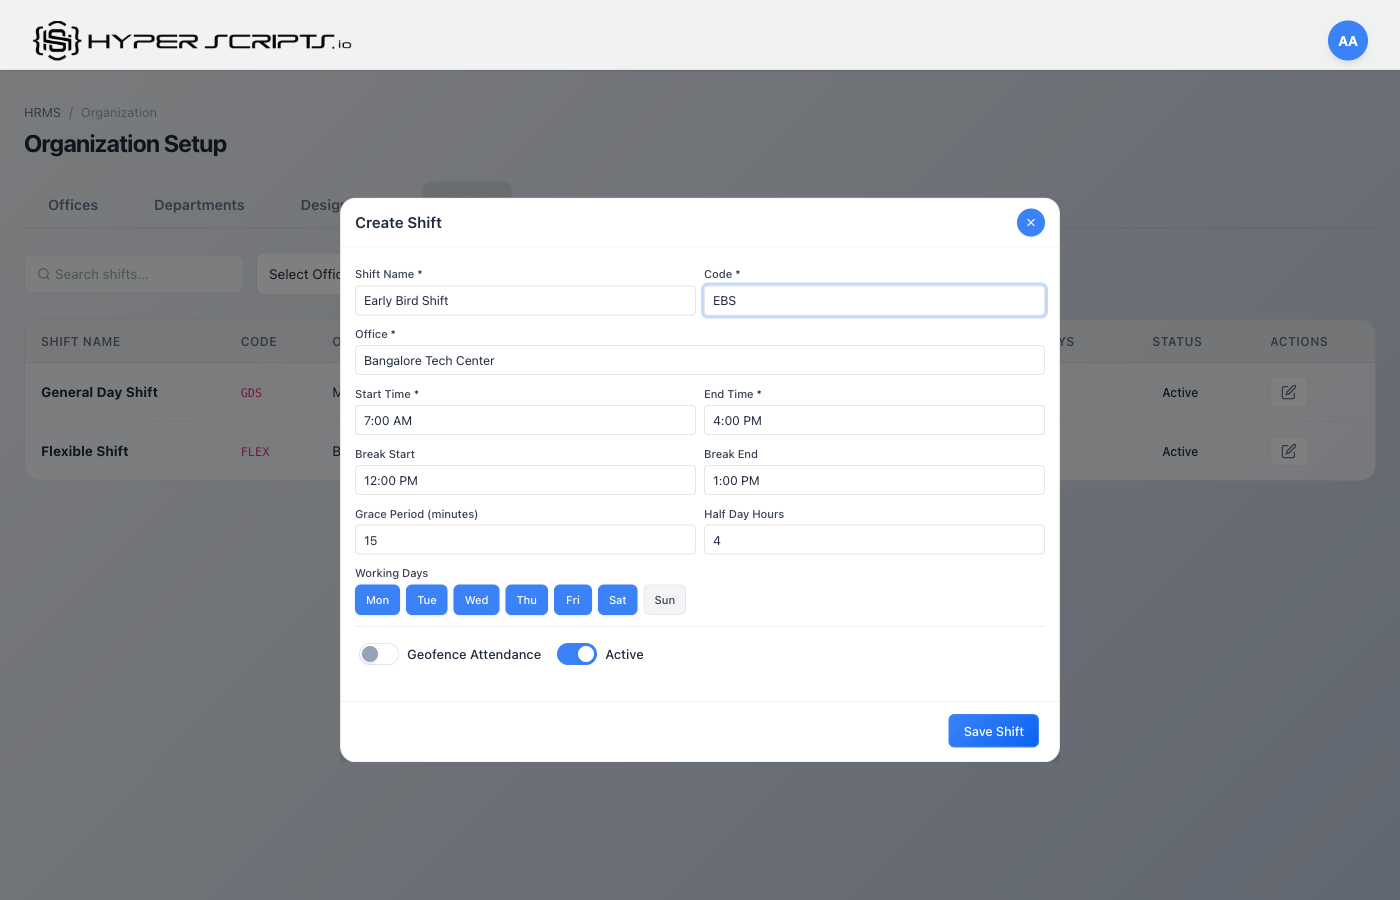Screen dimensions: 1400x900
Task: Deselect Sat from working days
Action: [x=617, y=600]
